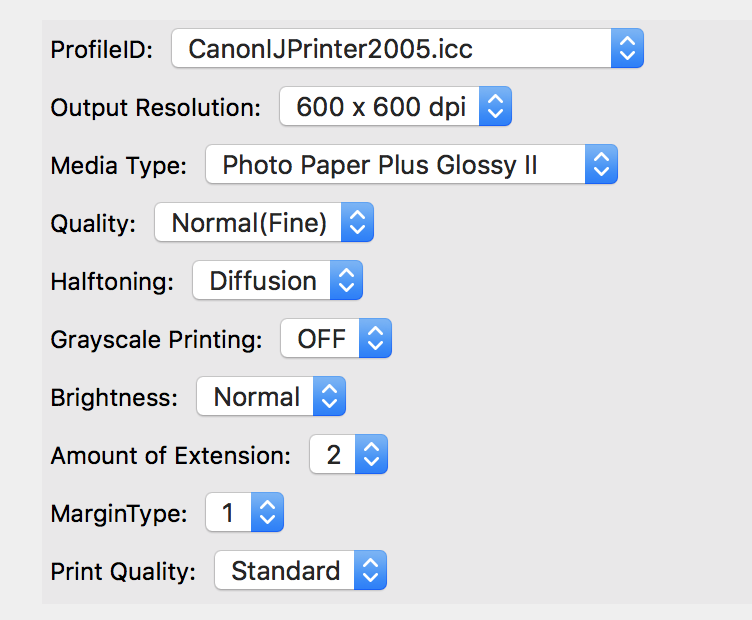The width and height of the screenshot is (752, 620).
Task: Click blue chevron arrows next to Diffusion
Action: point(346,281)
